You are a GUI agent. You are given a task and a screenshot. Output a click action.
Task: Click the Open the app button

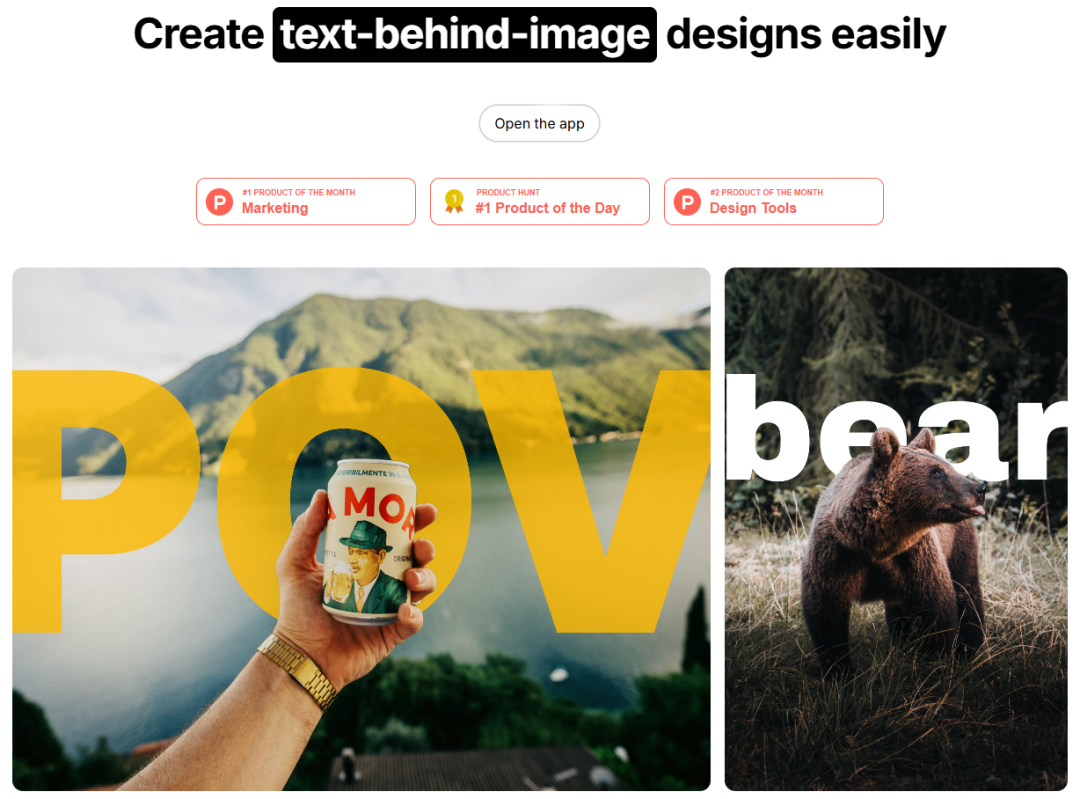click(539, 123)
